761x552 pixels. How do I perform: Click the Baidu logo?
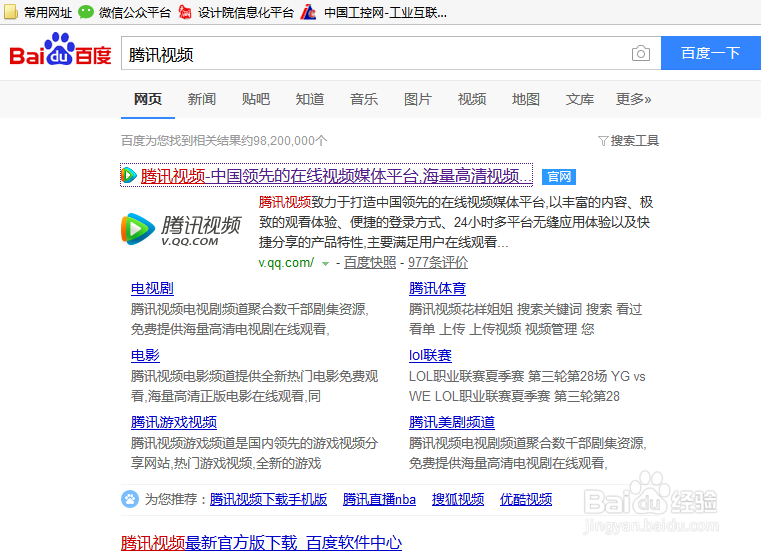[61, 50]
